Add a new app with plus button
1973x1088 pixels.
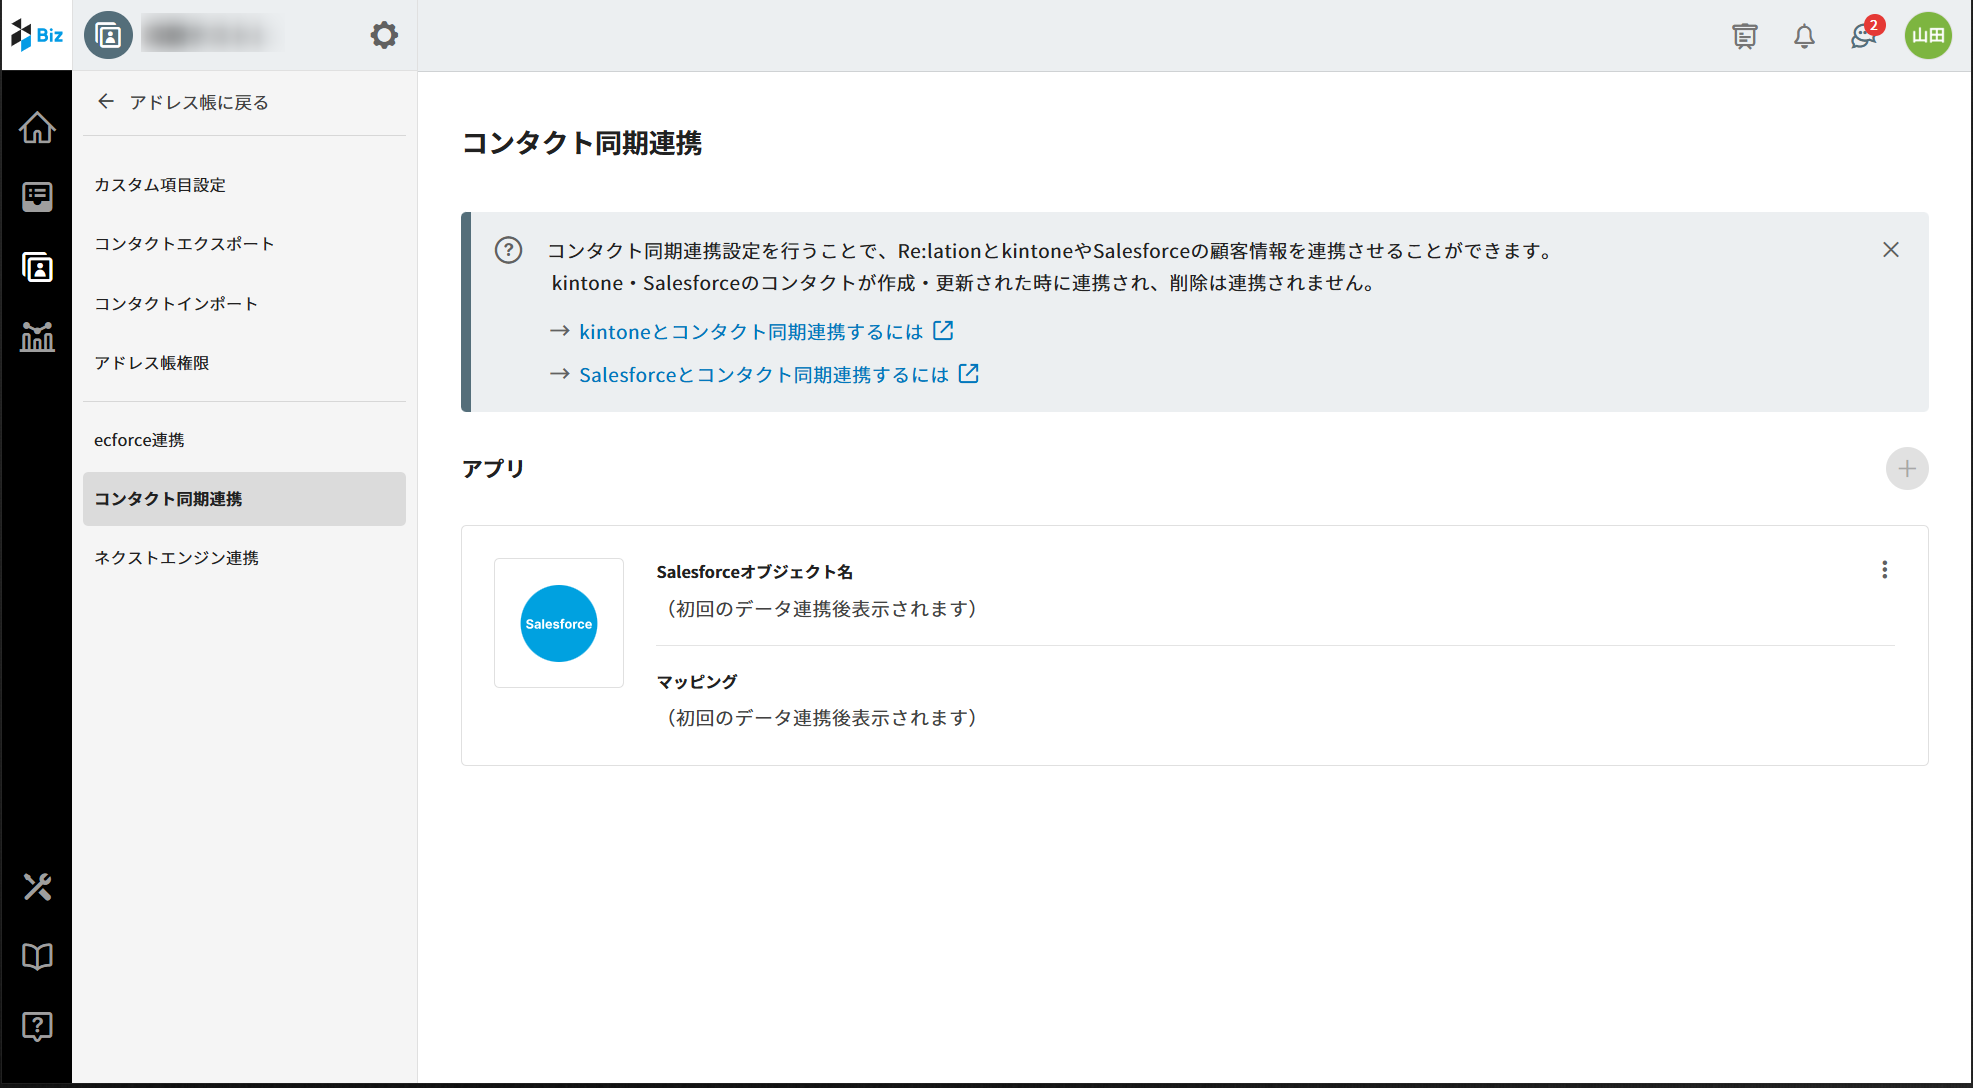tap(1907, 469)
